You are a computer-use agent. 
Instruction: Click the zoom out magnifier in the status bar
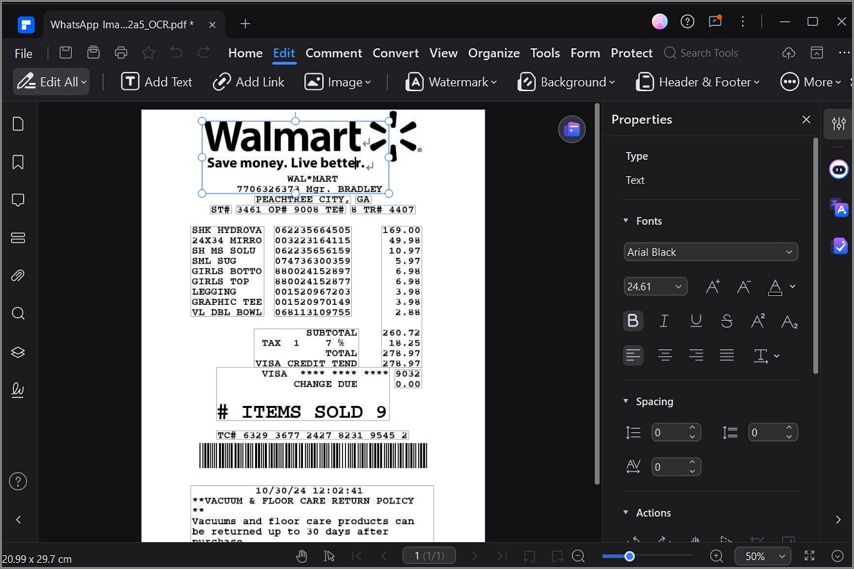578,556
